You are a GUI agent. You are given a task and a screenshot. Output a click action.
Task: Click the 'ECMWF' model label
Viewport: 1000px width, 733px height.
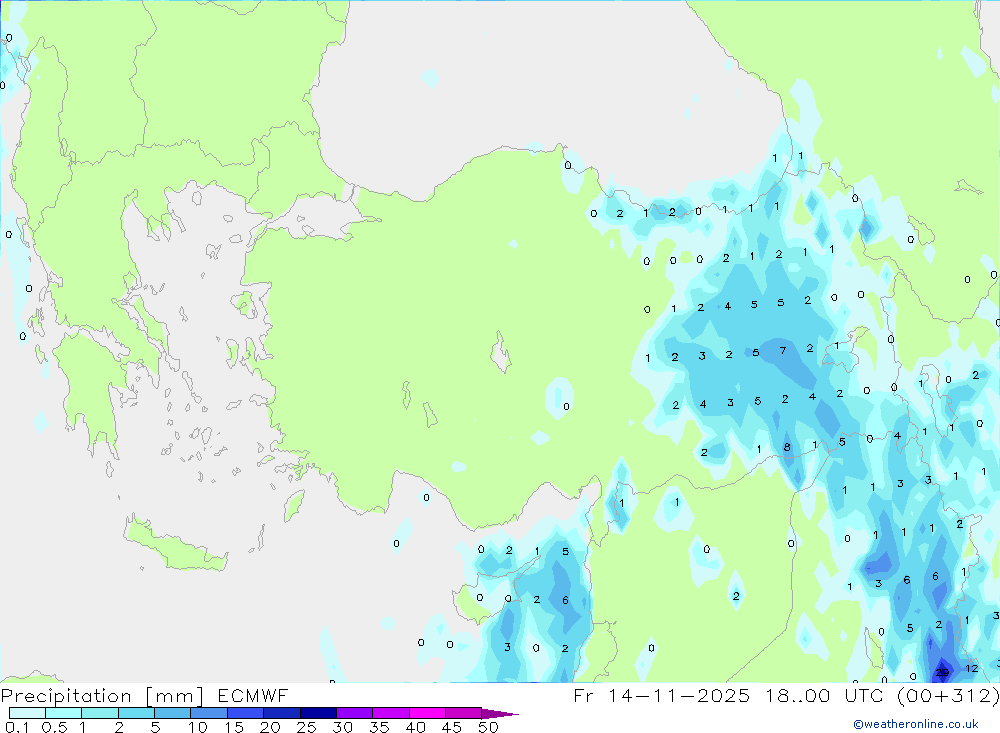[x=253, y=695]
